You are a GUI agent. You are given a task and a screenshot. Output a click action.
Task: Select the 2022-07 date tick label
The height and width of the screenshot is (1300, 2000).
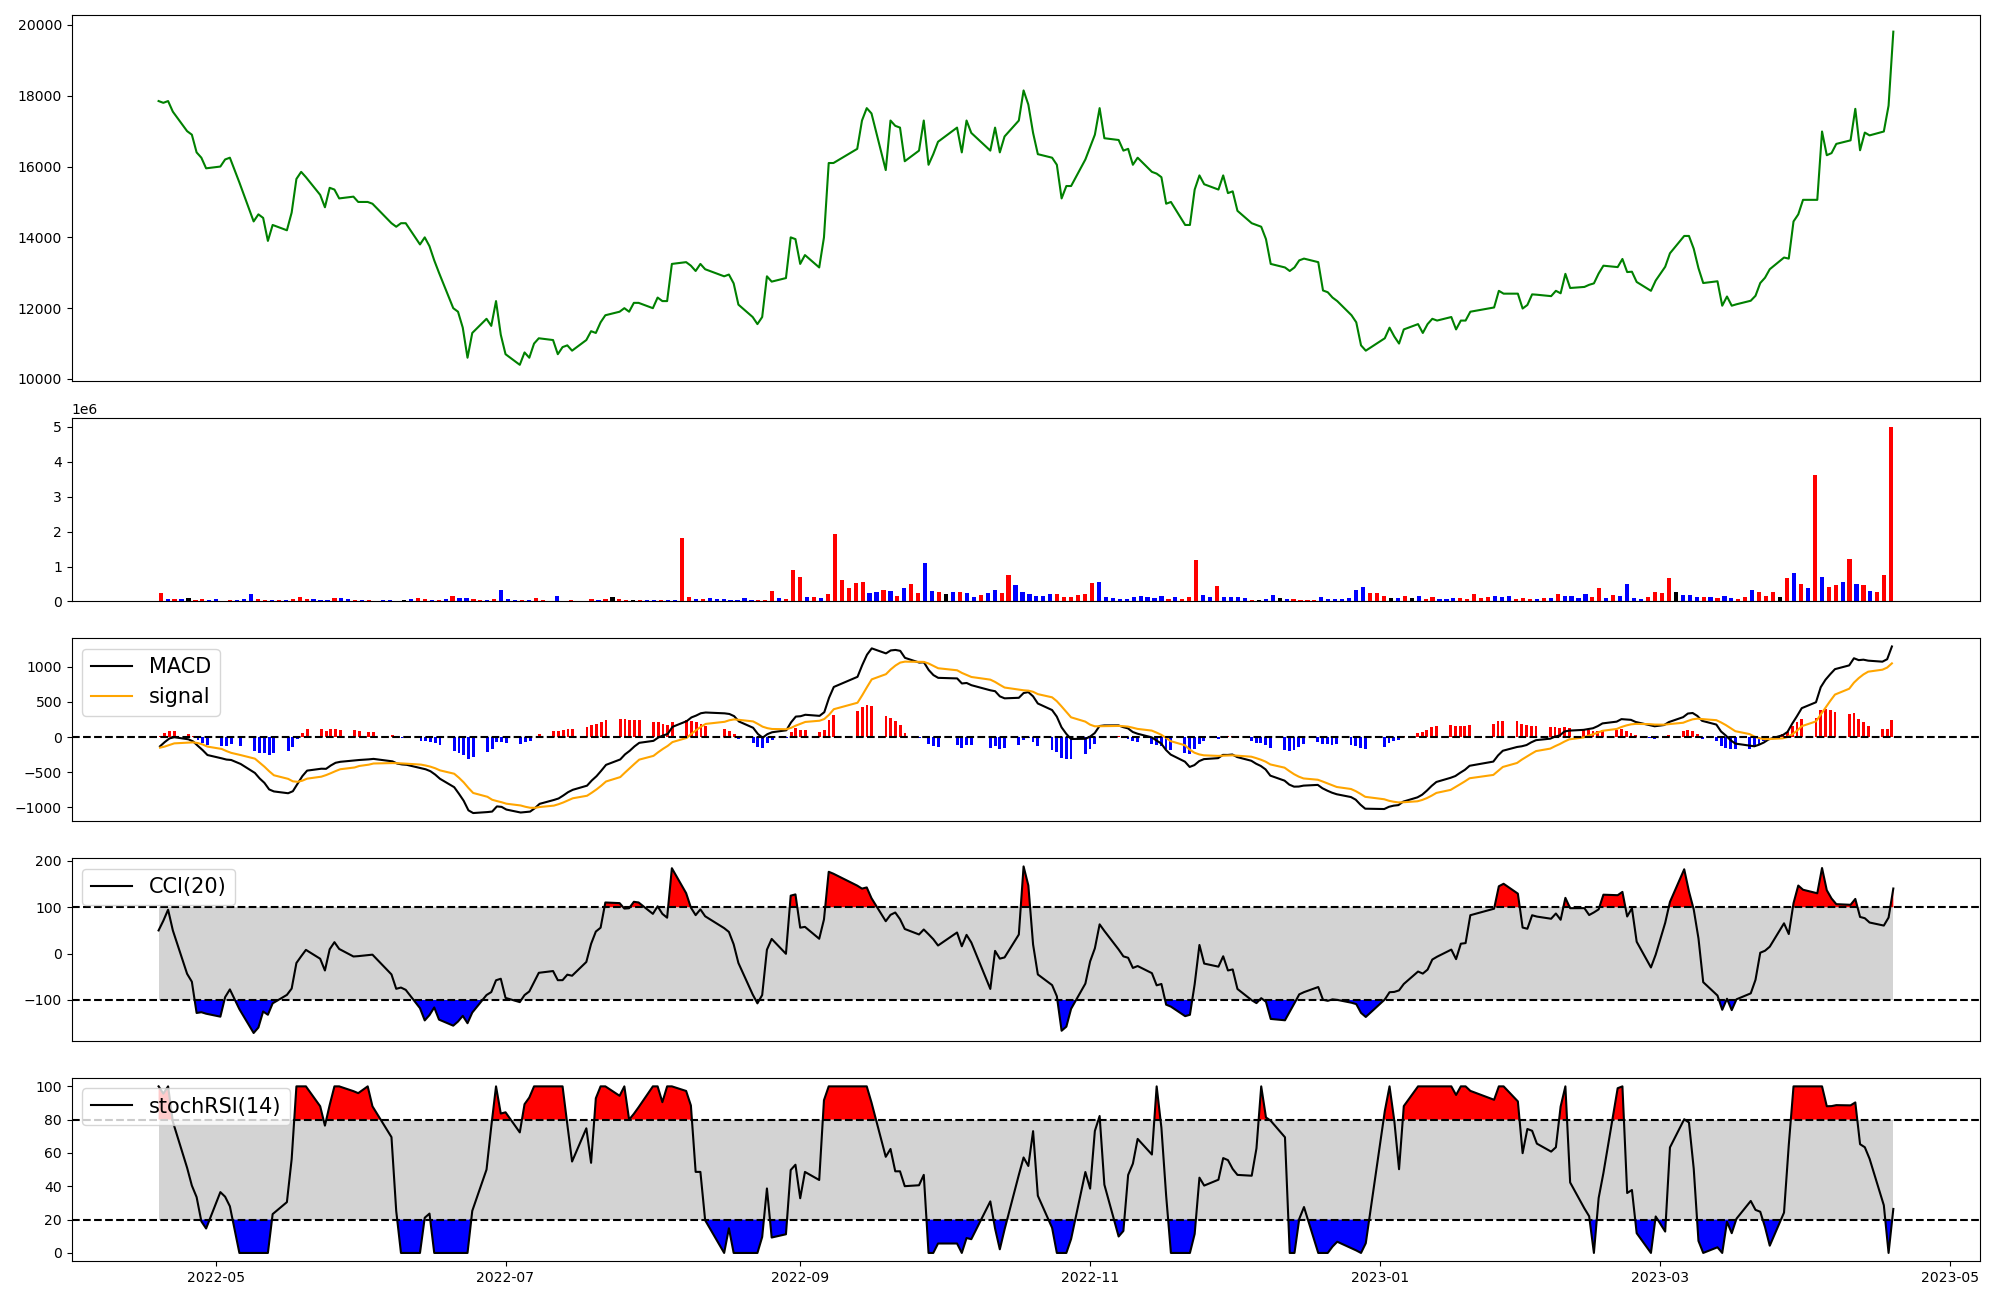pyautogui.click(x=506, y=1277)
